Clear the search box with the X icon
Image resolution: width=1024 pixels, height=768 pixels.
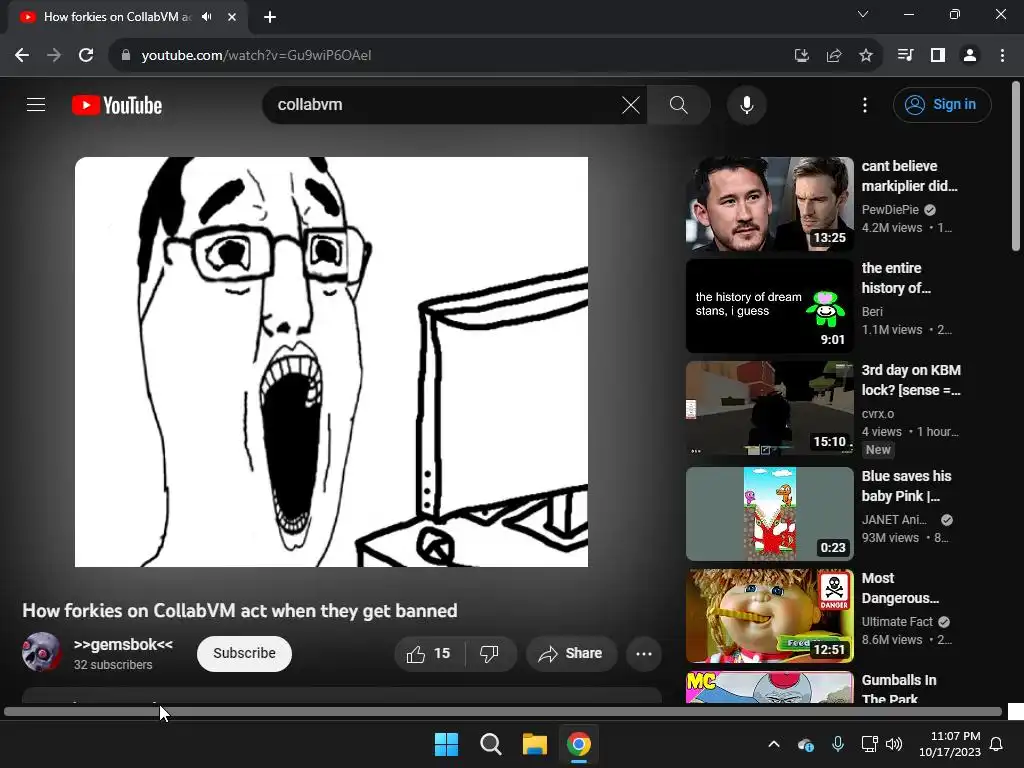(x=630, y=104)
